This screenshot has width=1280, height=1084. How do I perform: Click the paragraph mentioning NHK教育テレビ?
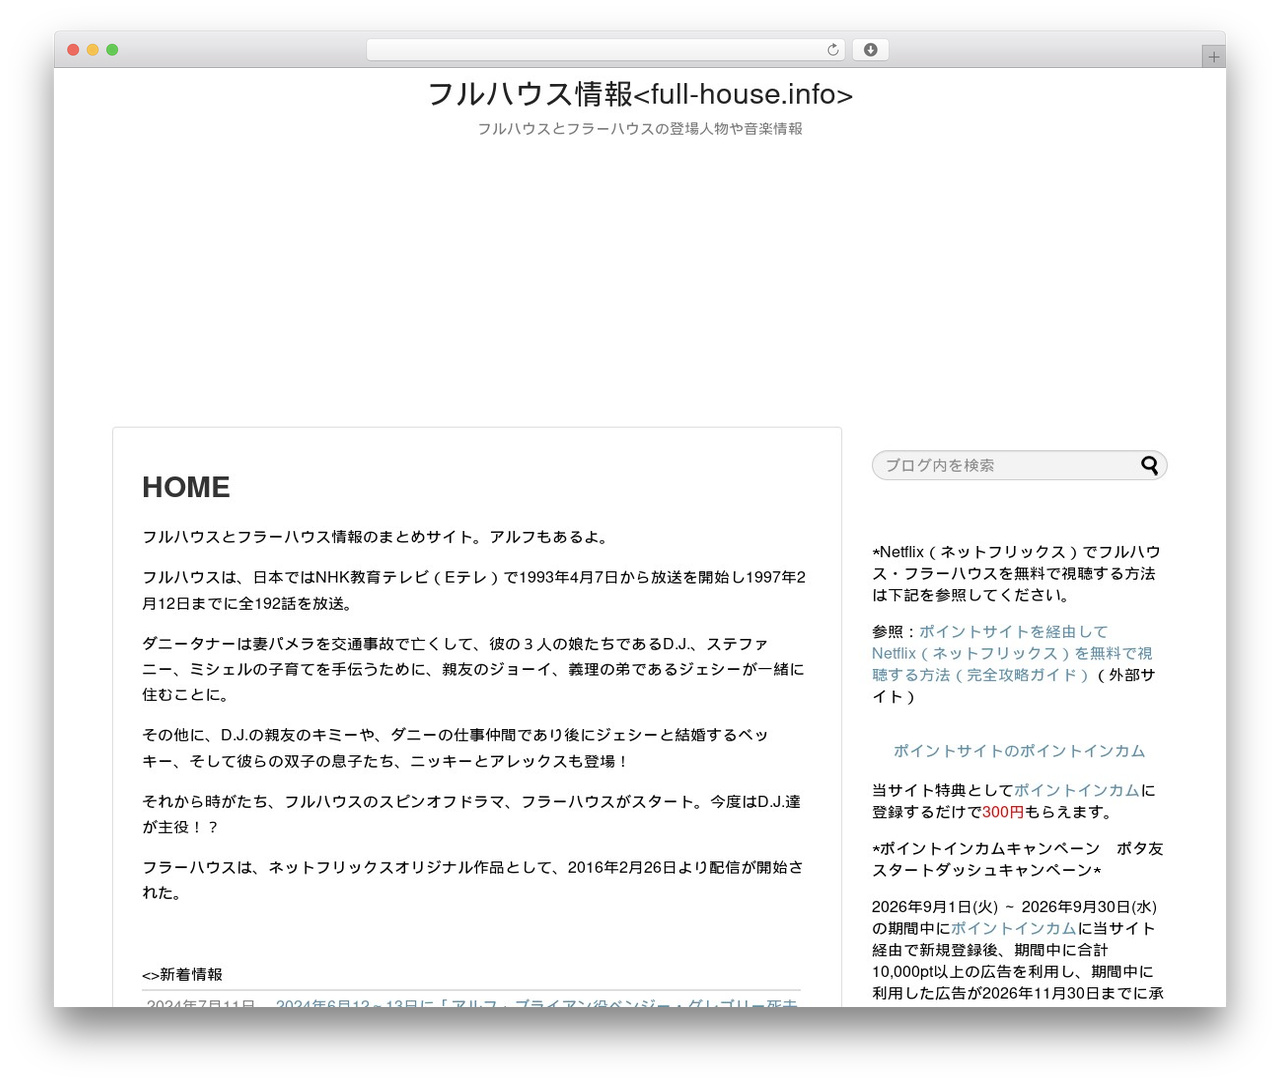pyautogui.click(x=474, y=590)
